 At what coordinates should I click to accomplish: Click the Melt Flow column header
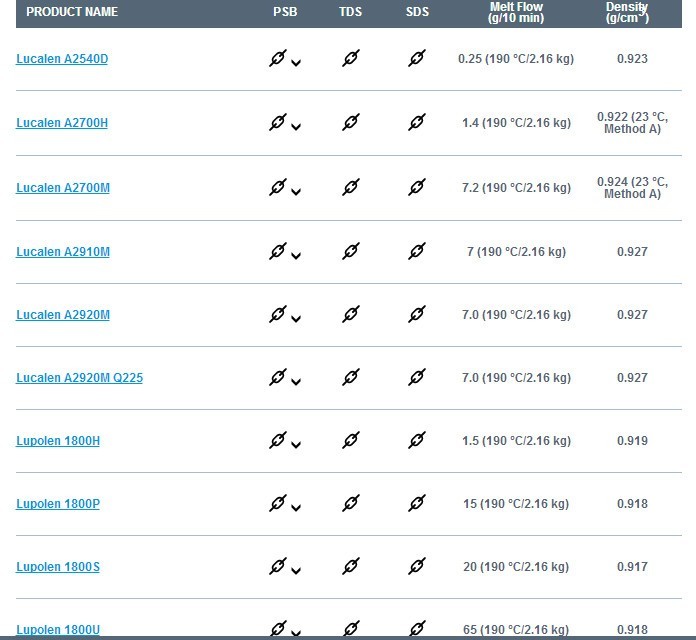click(x=516, y=12)
